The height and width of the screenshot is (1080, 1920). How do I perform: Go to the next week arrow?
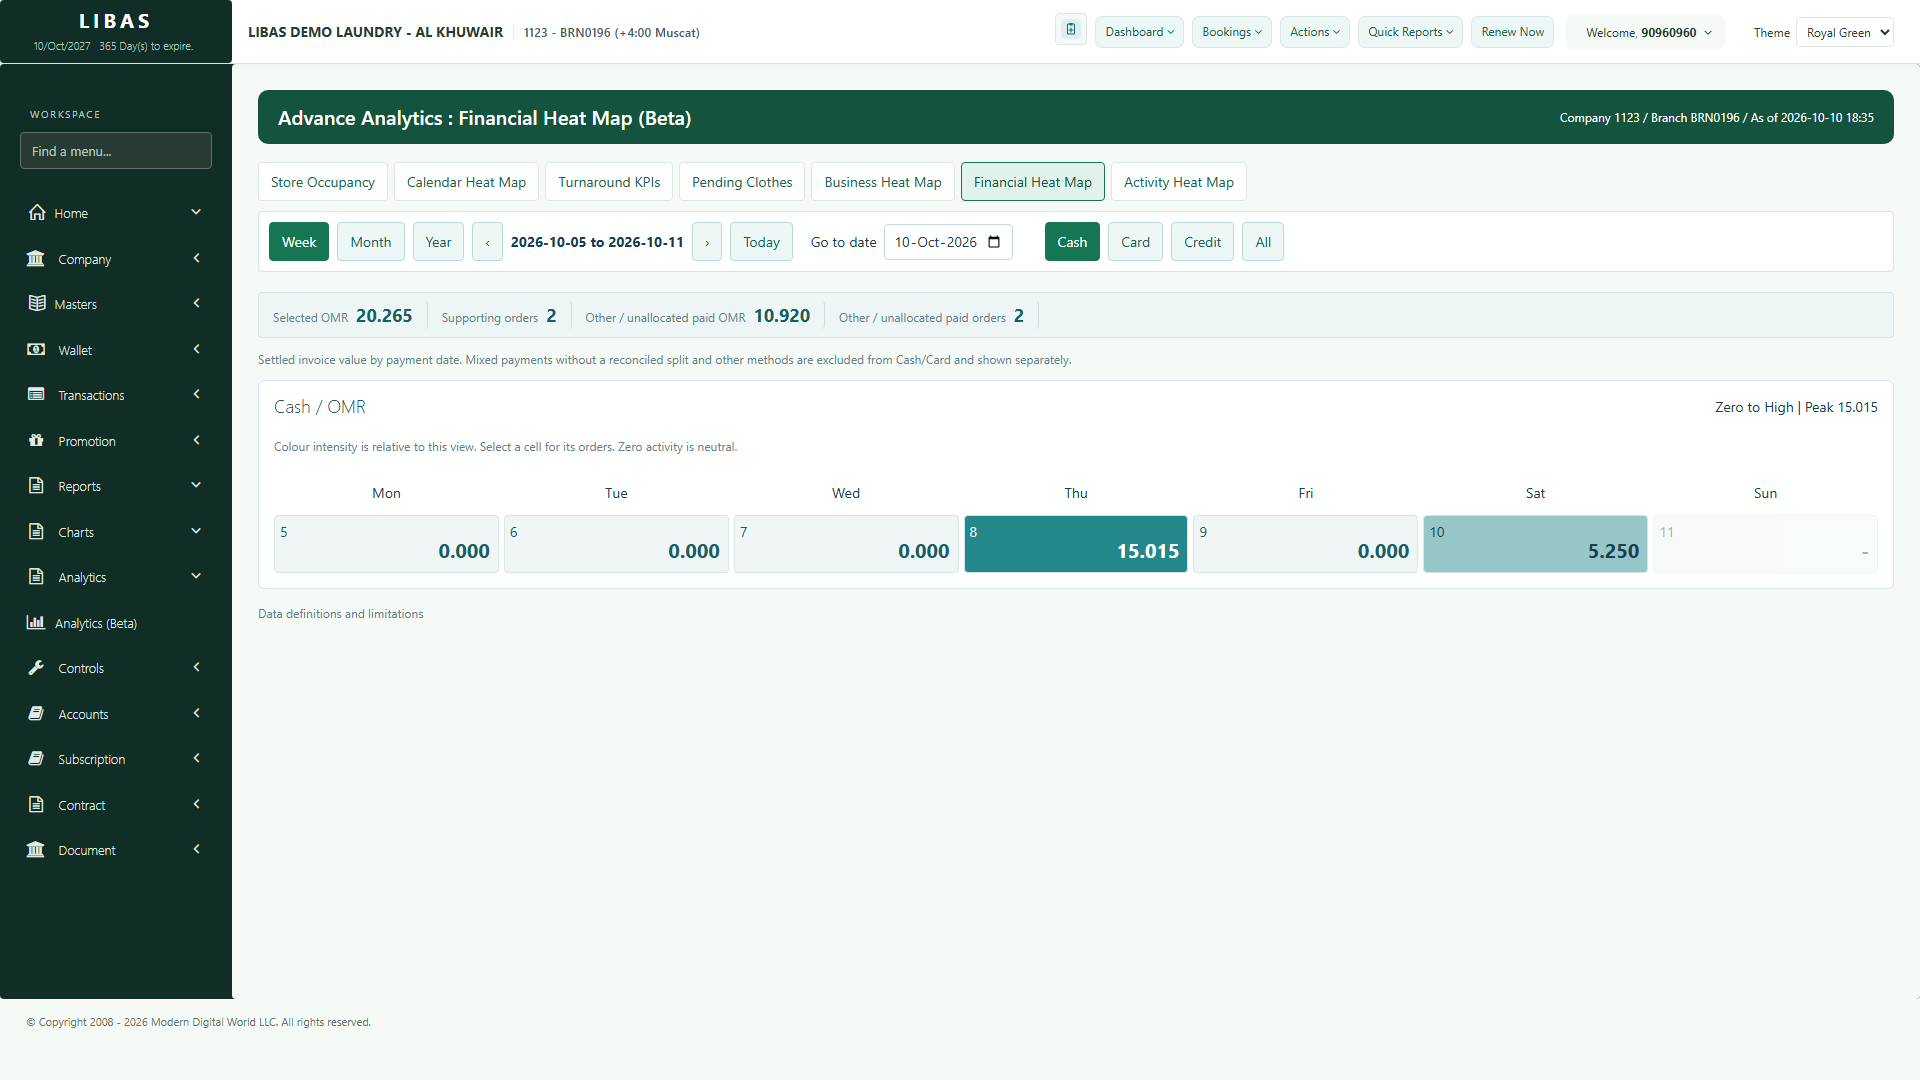[x=707, y=242]
